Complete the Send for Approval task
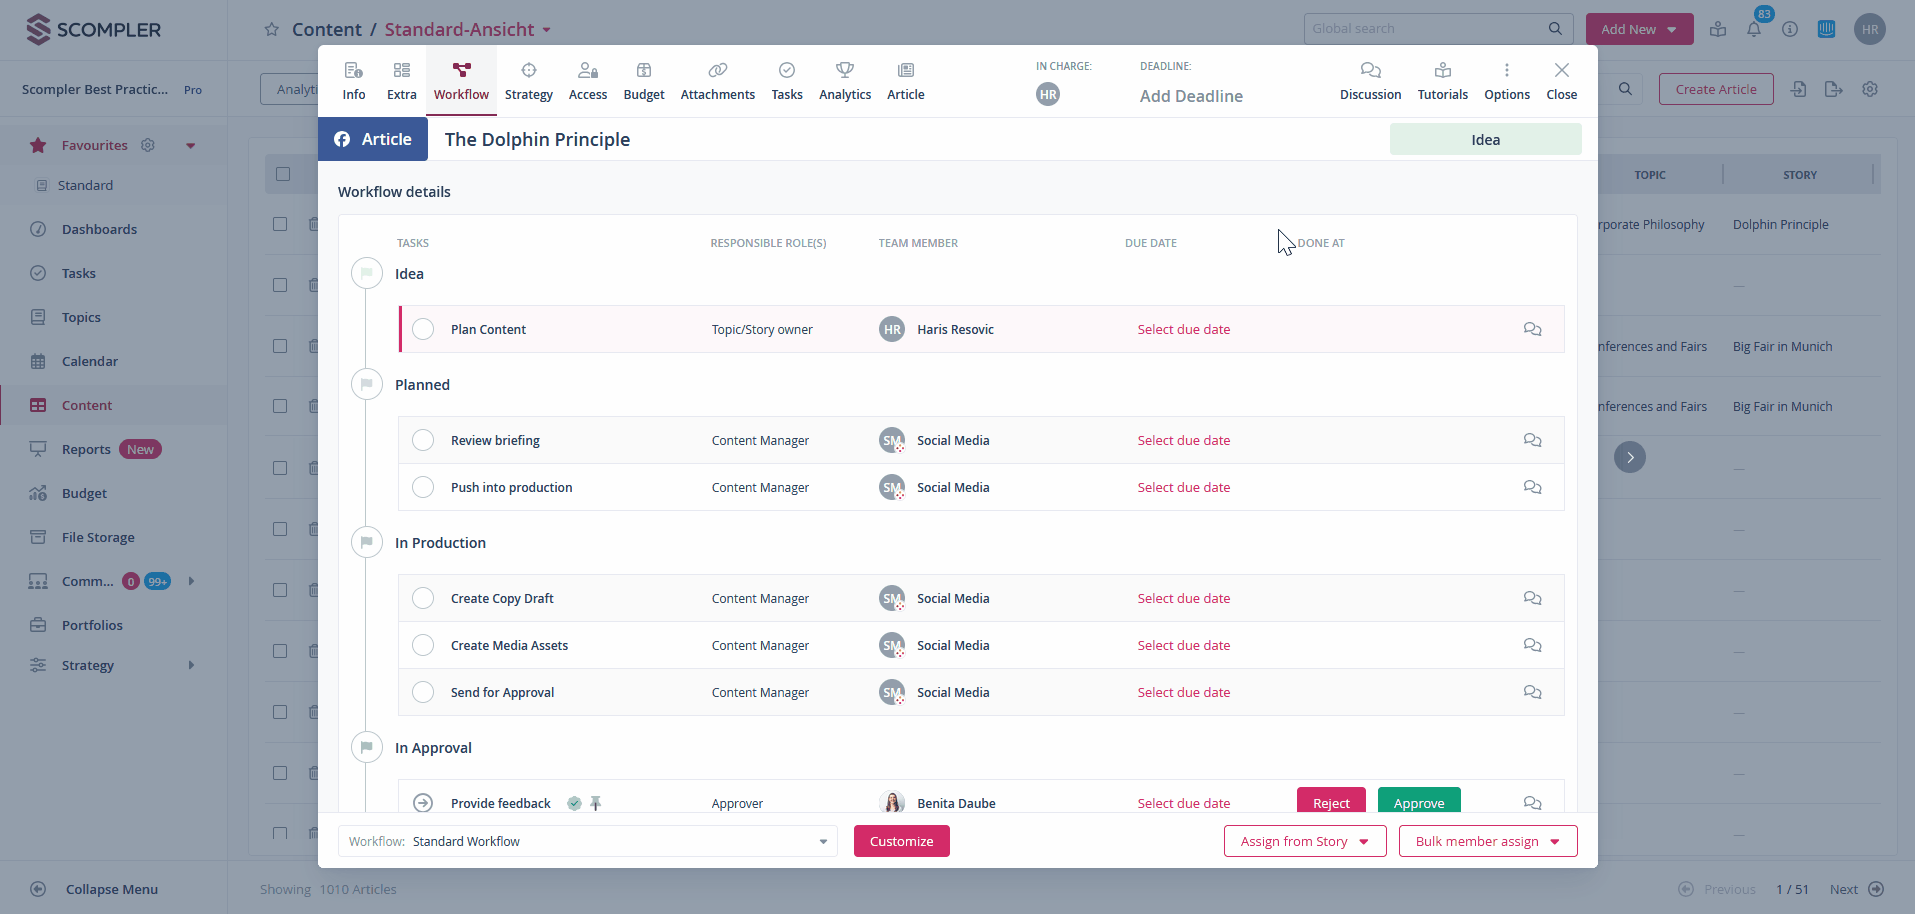The width and height of the screenshot is (1915, 914). click(423, 692)
